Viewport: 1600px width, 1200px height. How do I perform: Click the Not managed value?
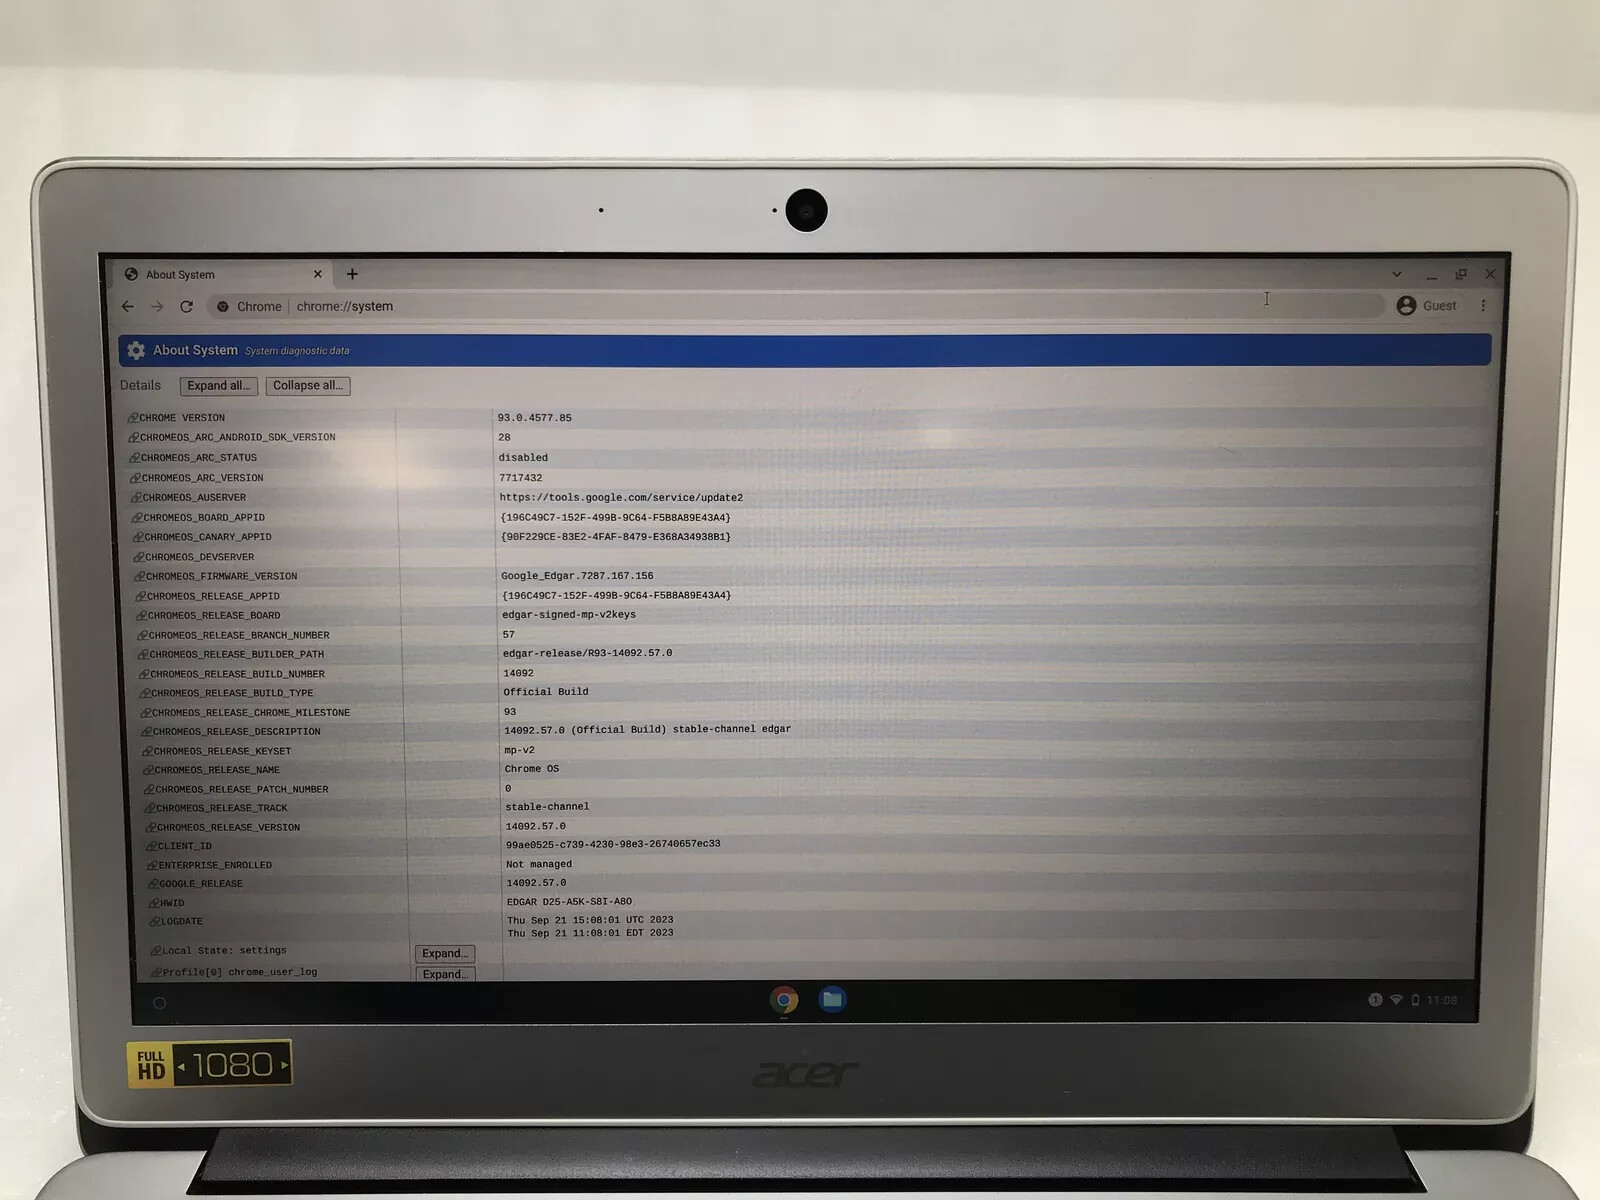coord(539,864)
